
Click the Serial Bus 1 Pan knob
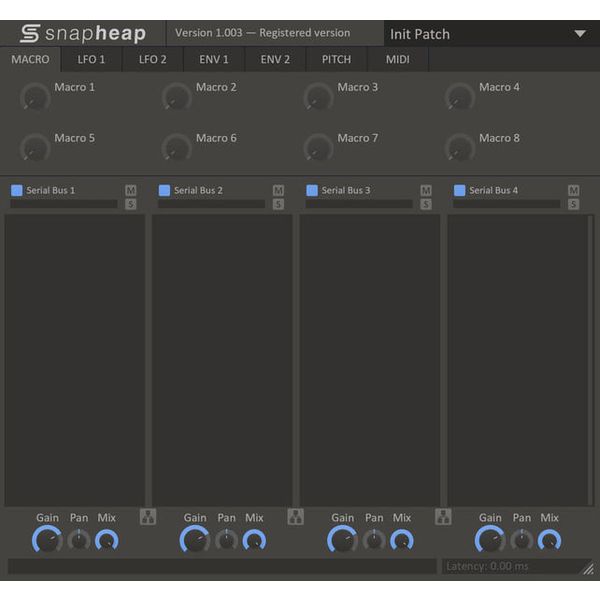pyautogui.click(x=79, y=540)
